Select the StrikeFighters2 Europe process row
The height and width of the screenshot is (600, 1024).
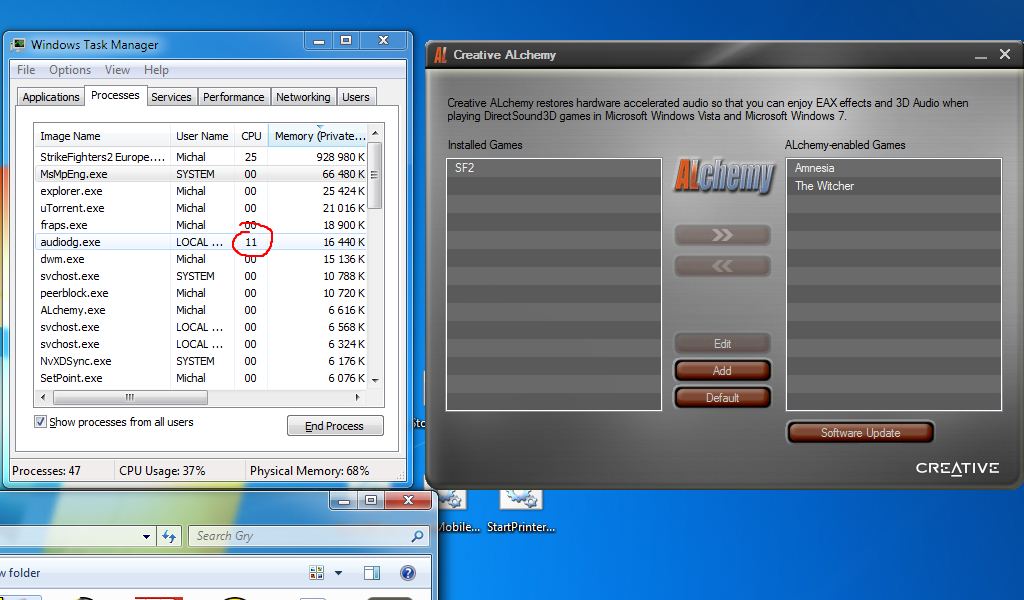(x=201, y=157)
